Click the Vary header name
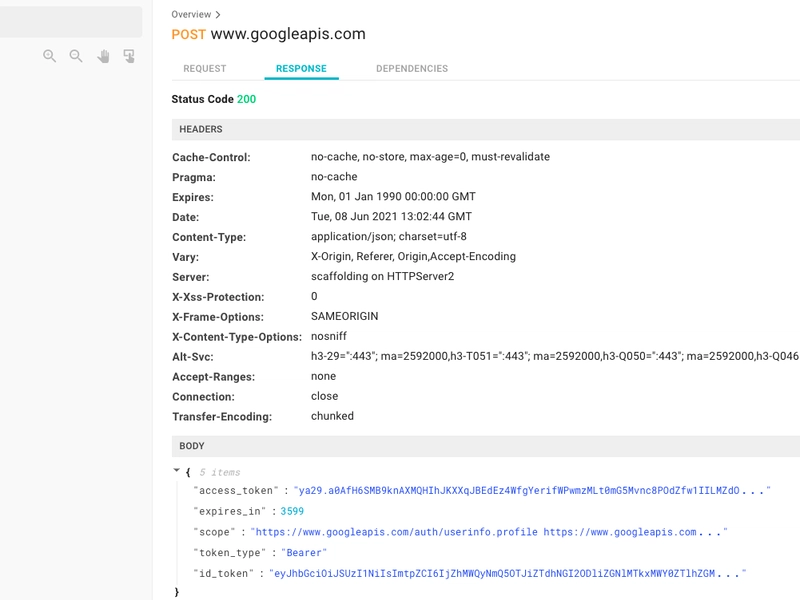Viewport: 800px width, 600px height. click(x=185, y=257)
